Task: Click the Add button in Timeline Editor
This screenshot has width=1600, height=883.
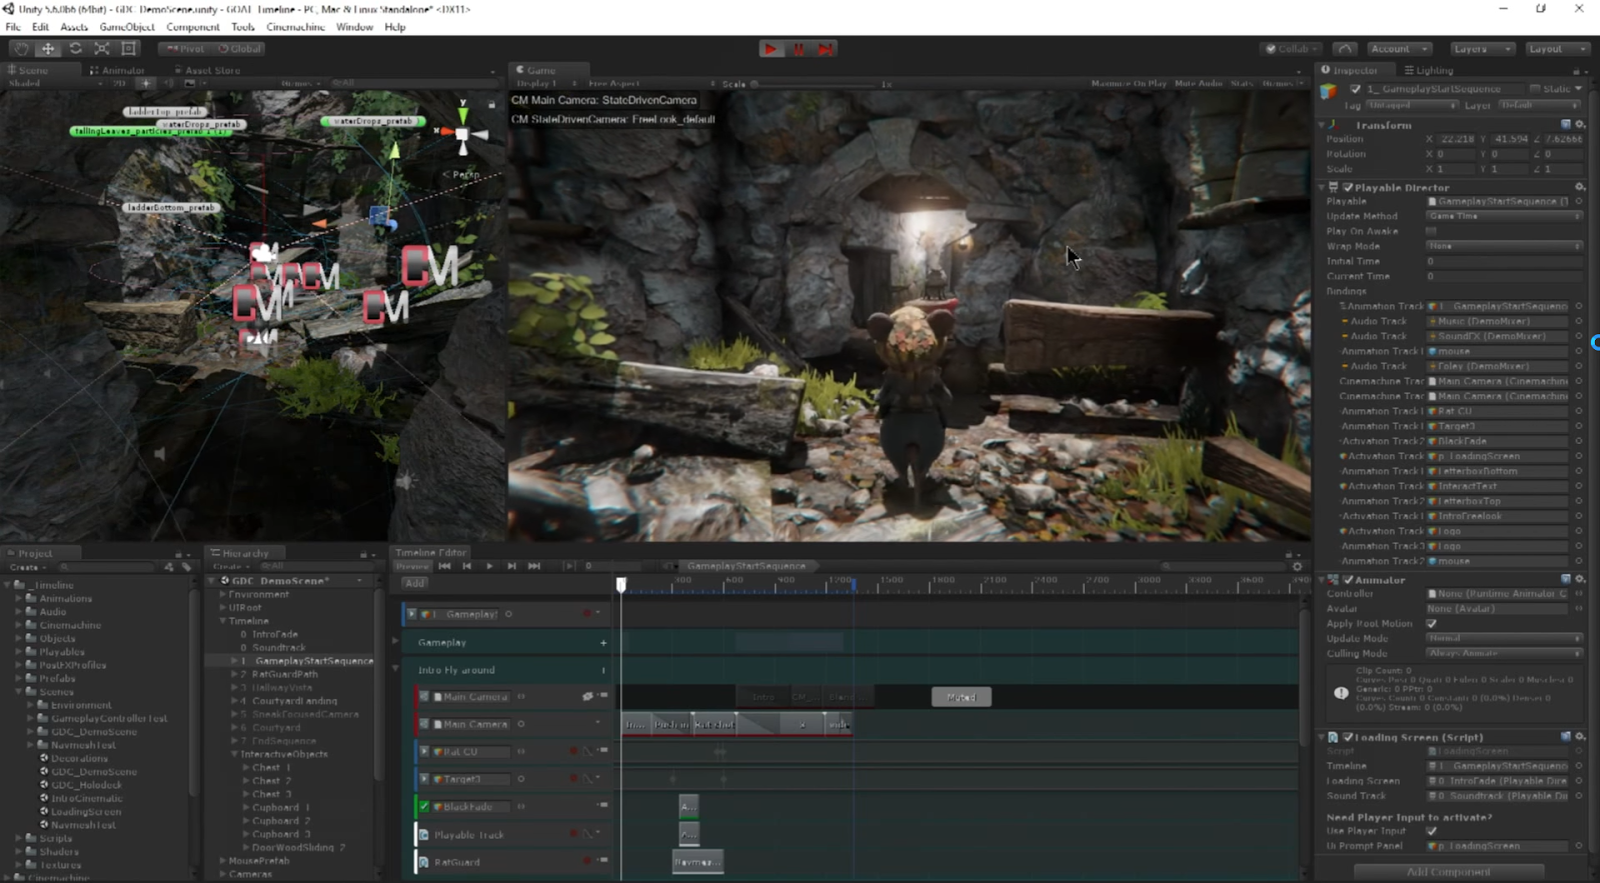Action: coord(415,583)
